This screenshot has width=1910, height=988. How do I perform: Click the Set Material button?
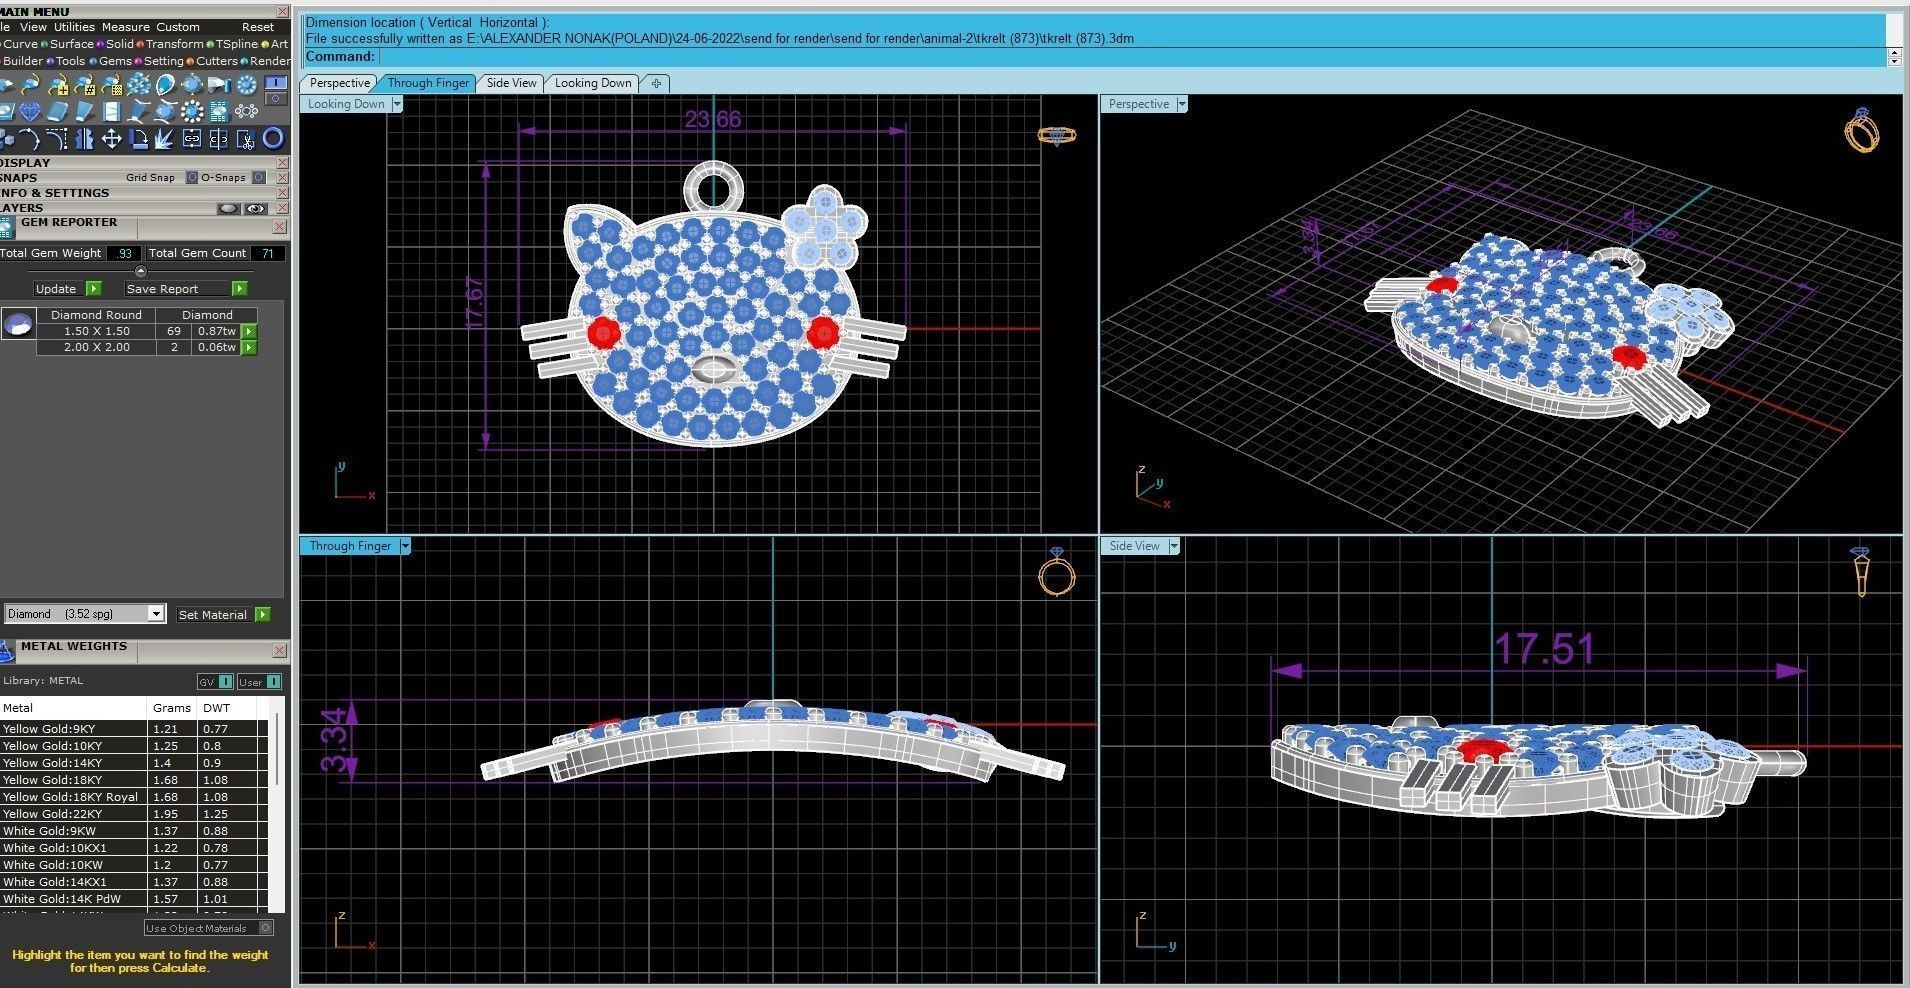click(x=223, y=614)
